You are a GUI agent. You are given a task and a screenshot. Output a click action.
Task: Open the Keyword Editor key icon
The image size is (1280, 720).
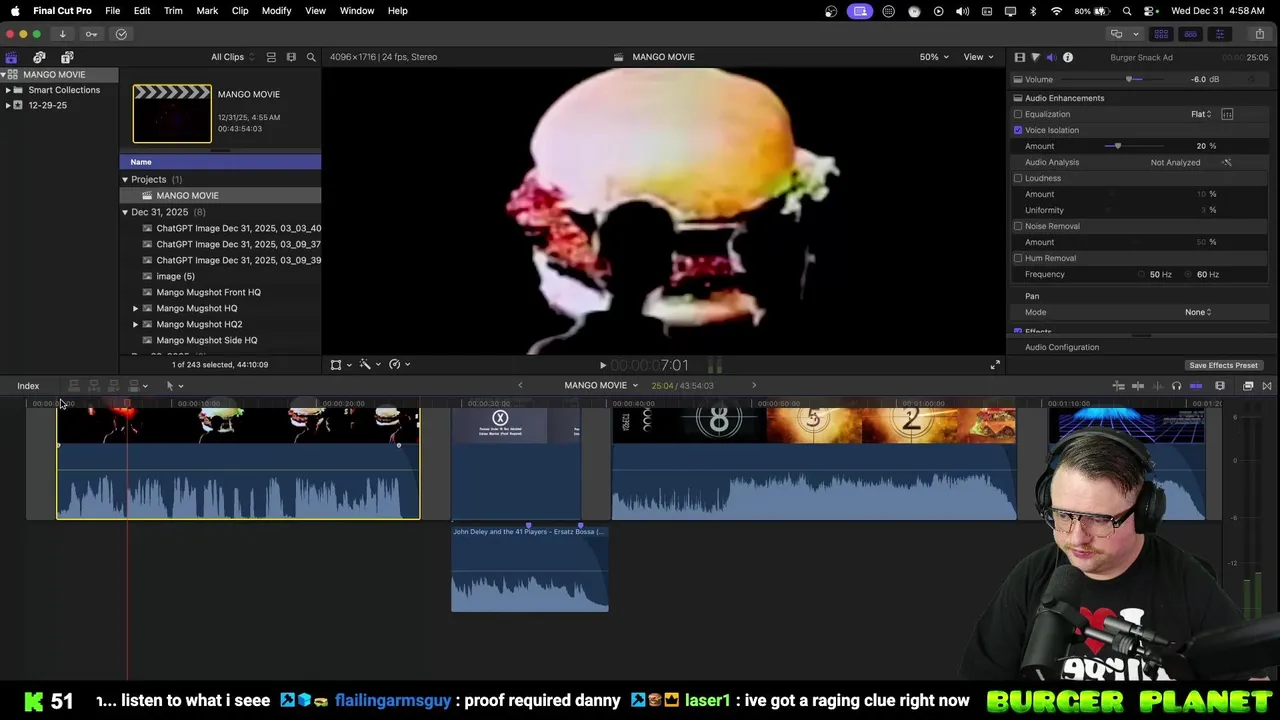click(91, 34)
